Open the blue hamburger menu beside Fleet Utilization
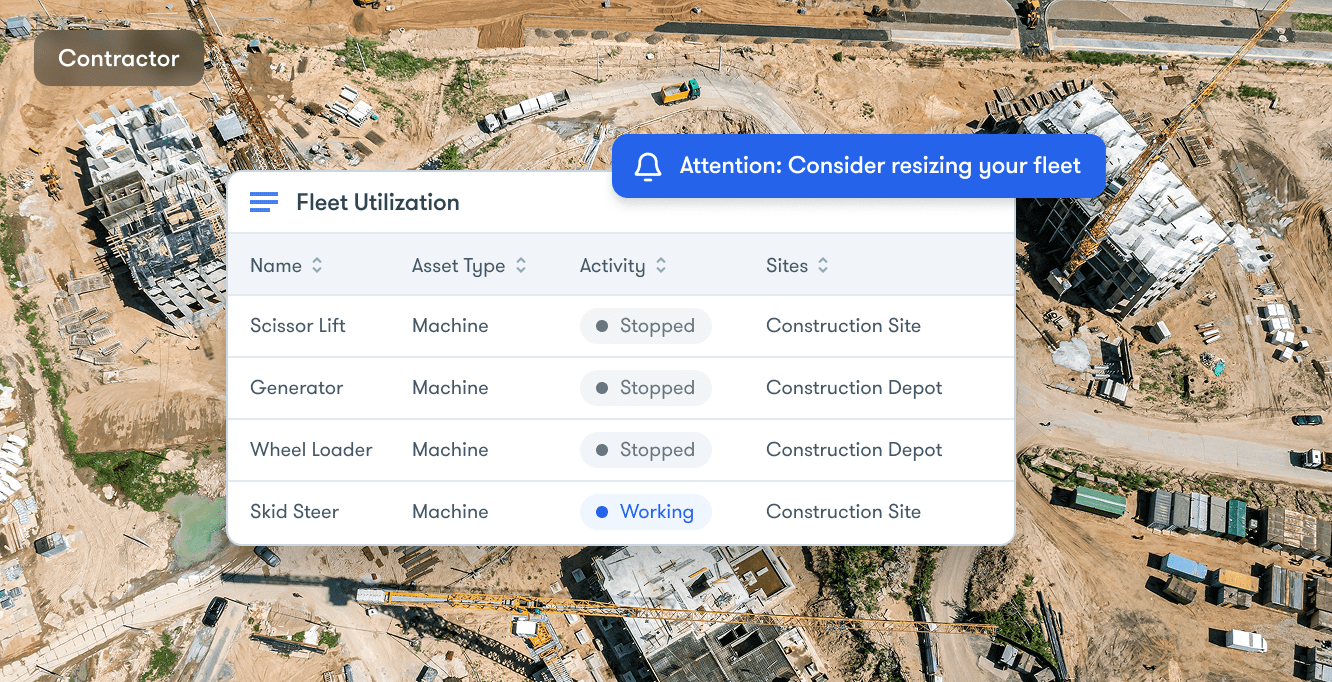This screenshot has width=1332, height=682. 263,201
